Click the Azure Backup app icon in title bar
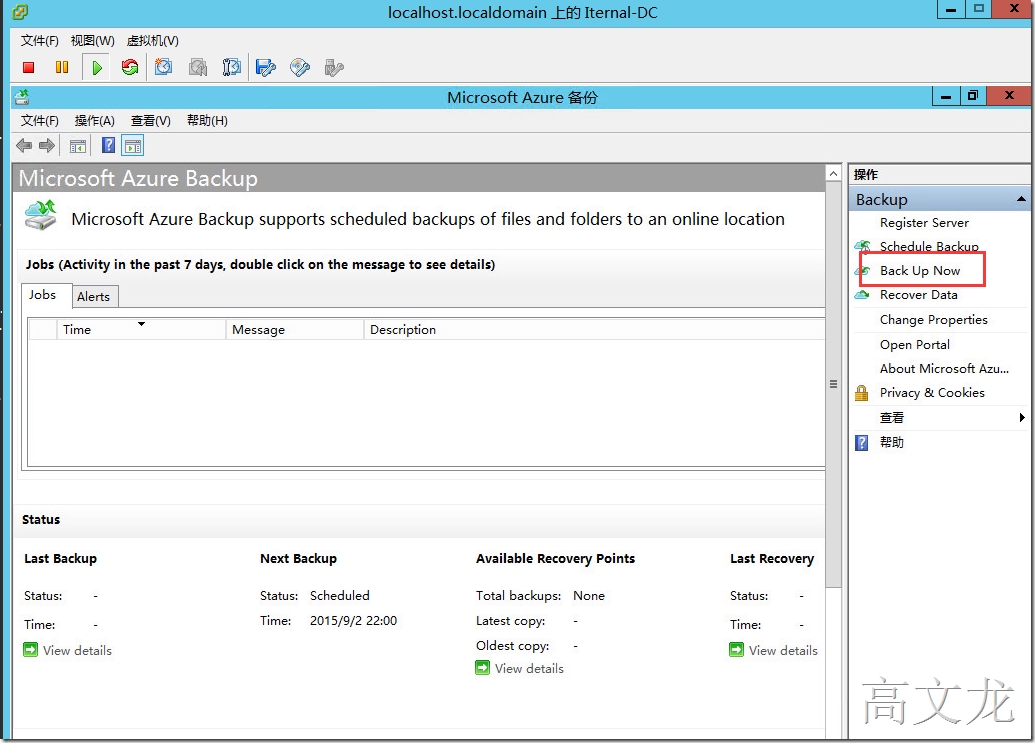 (22, 98)
